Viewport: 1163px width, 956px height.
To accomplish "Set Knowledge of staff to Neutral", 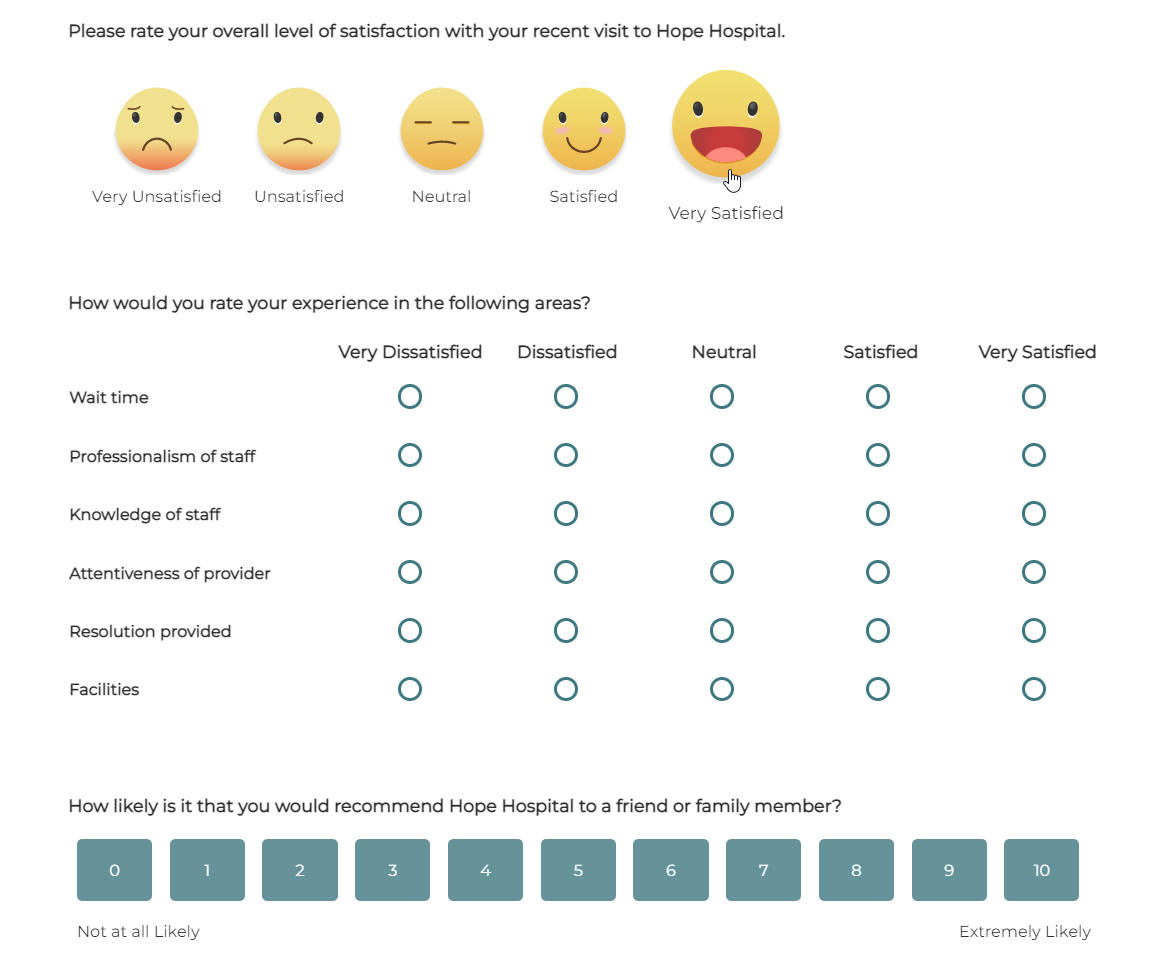I will point(722,514).
